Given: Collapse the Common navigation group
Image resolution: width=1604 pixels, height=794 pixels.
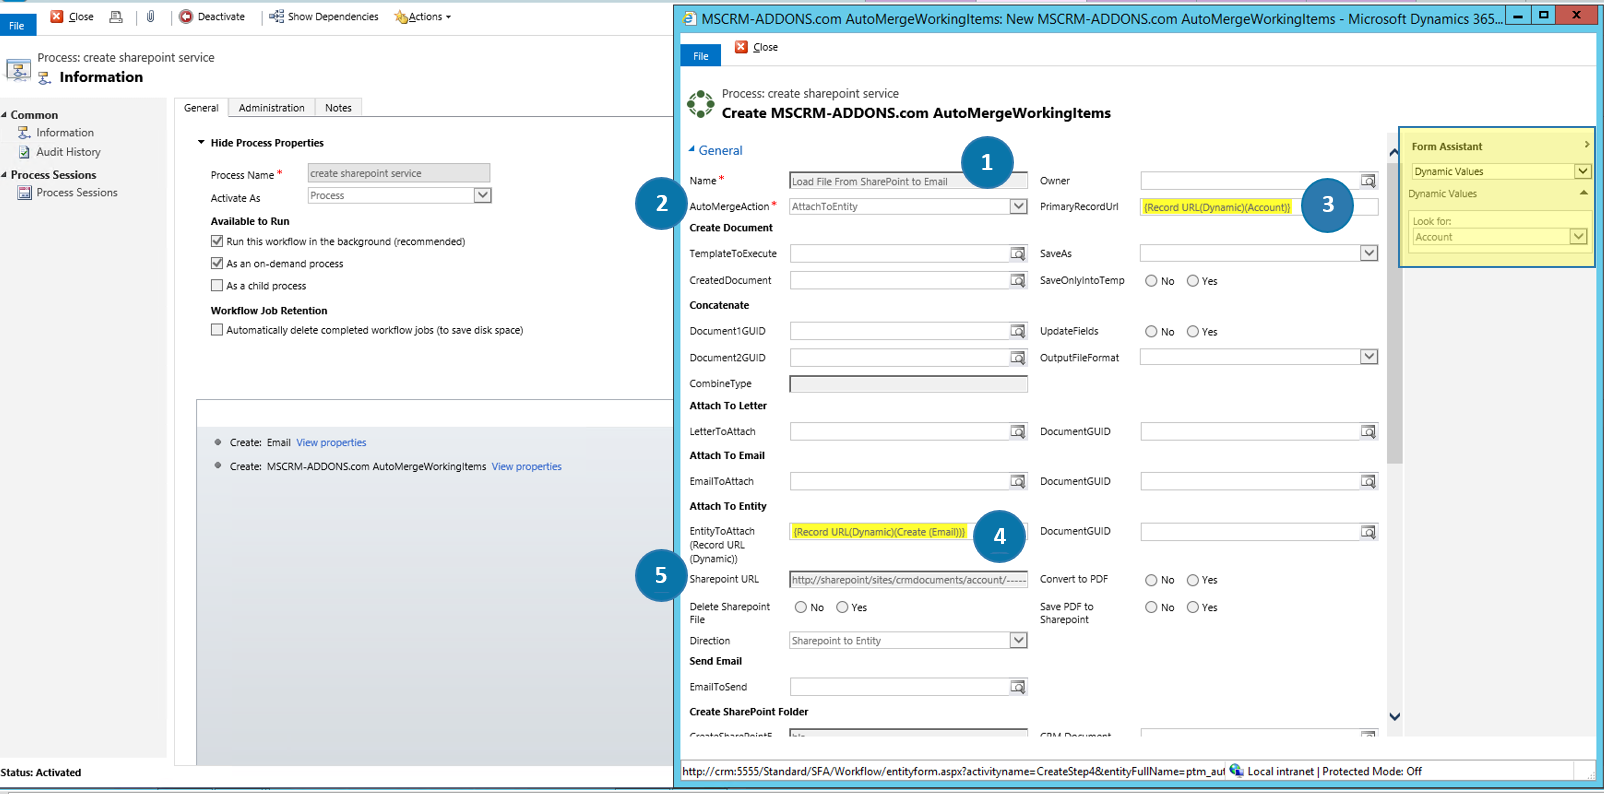Looking at the screenshot, I should [x=4, y=115].
